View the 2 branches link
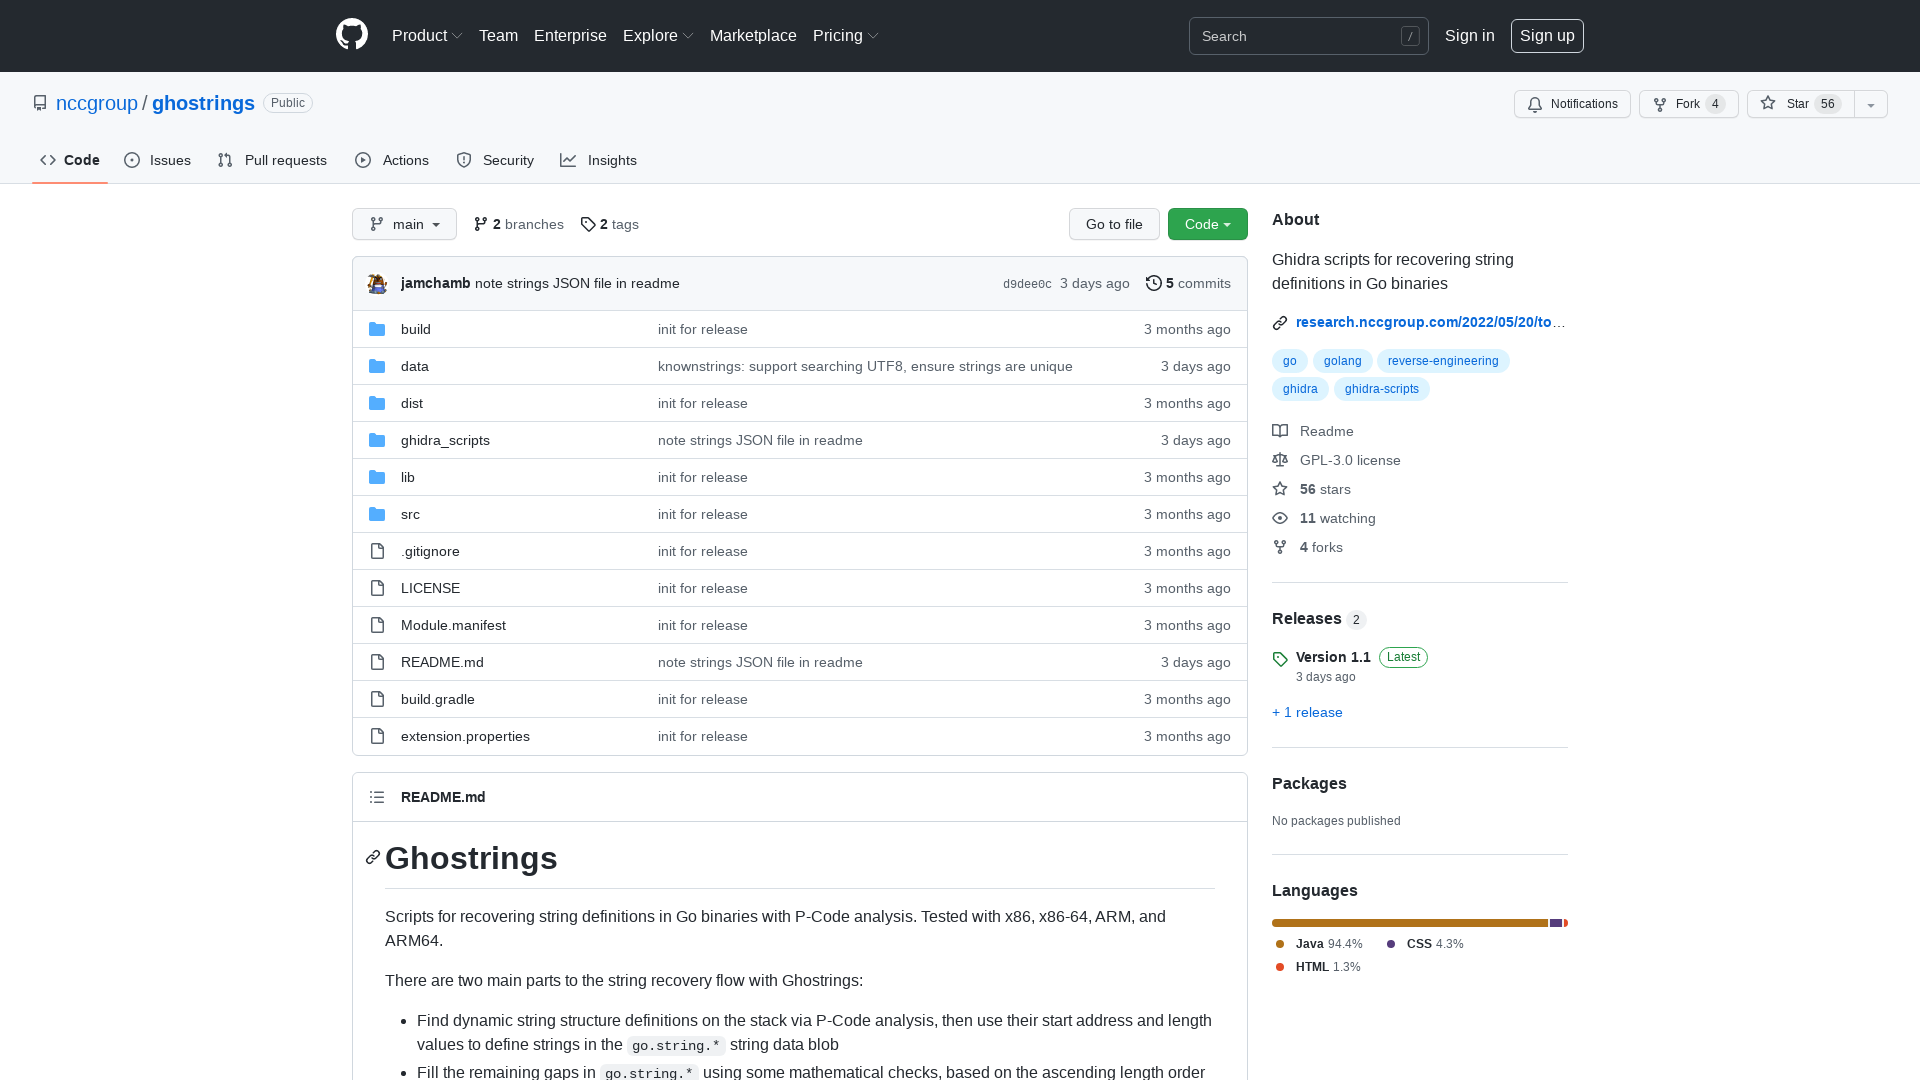Image resolution: width=1920 pixels, height=1080 pixels. coord(518,224)
